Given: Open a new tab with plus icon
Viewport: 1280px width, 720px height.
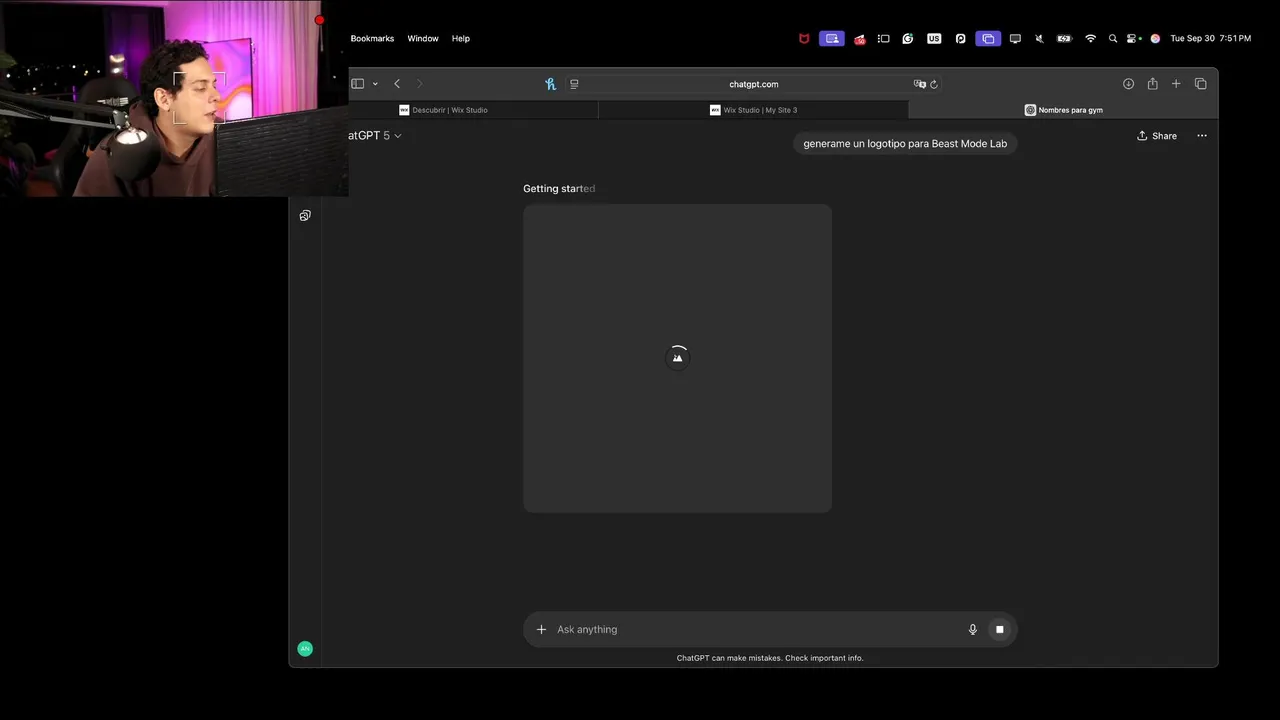Looking at the screenshot, I should 1176,84.
